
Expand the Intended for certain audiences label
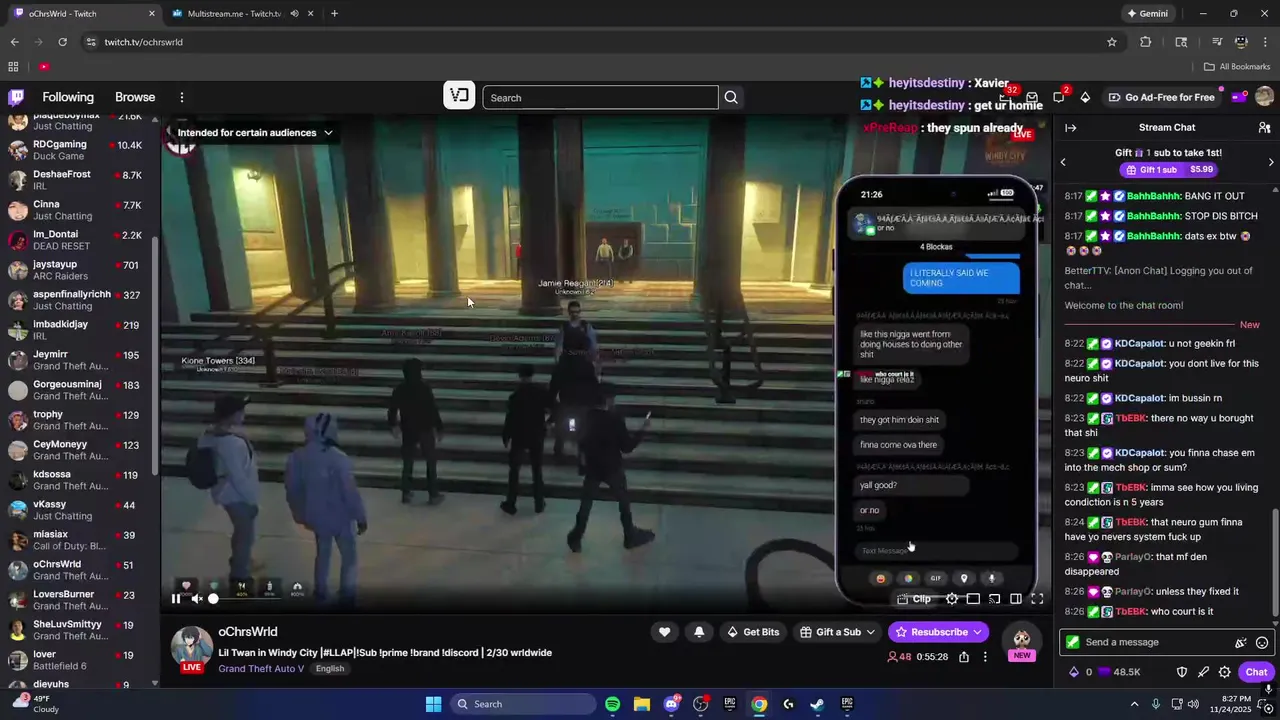pyautogui.click(x=255, y=132)
